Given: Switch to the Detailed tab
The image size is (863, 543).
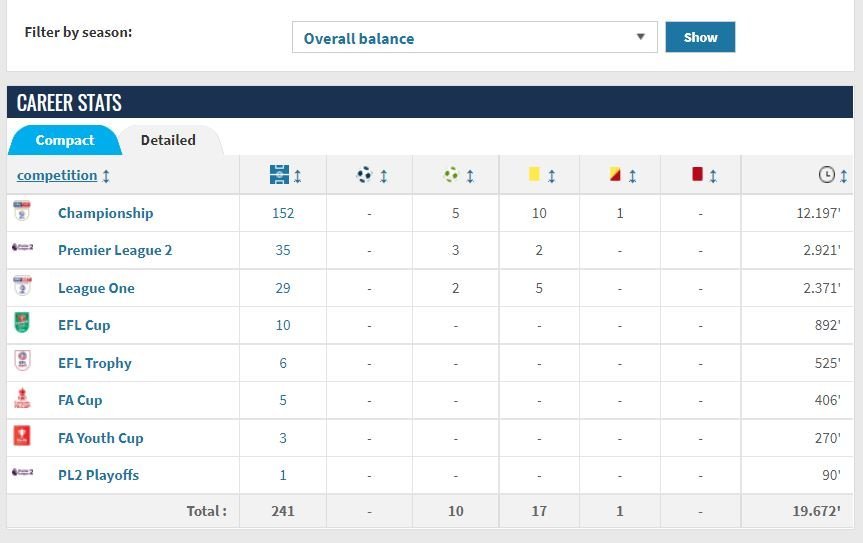Looking at the screenshot, I should [168, 140].
